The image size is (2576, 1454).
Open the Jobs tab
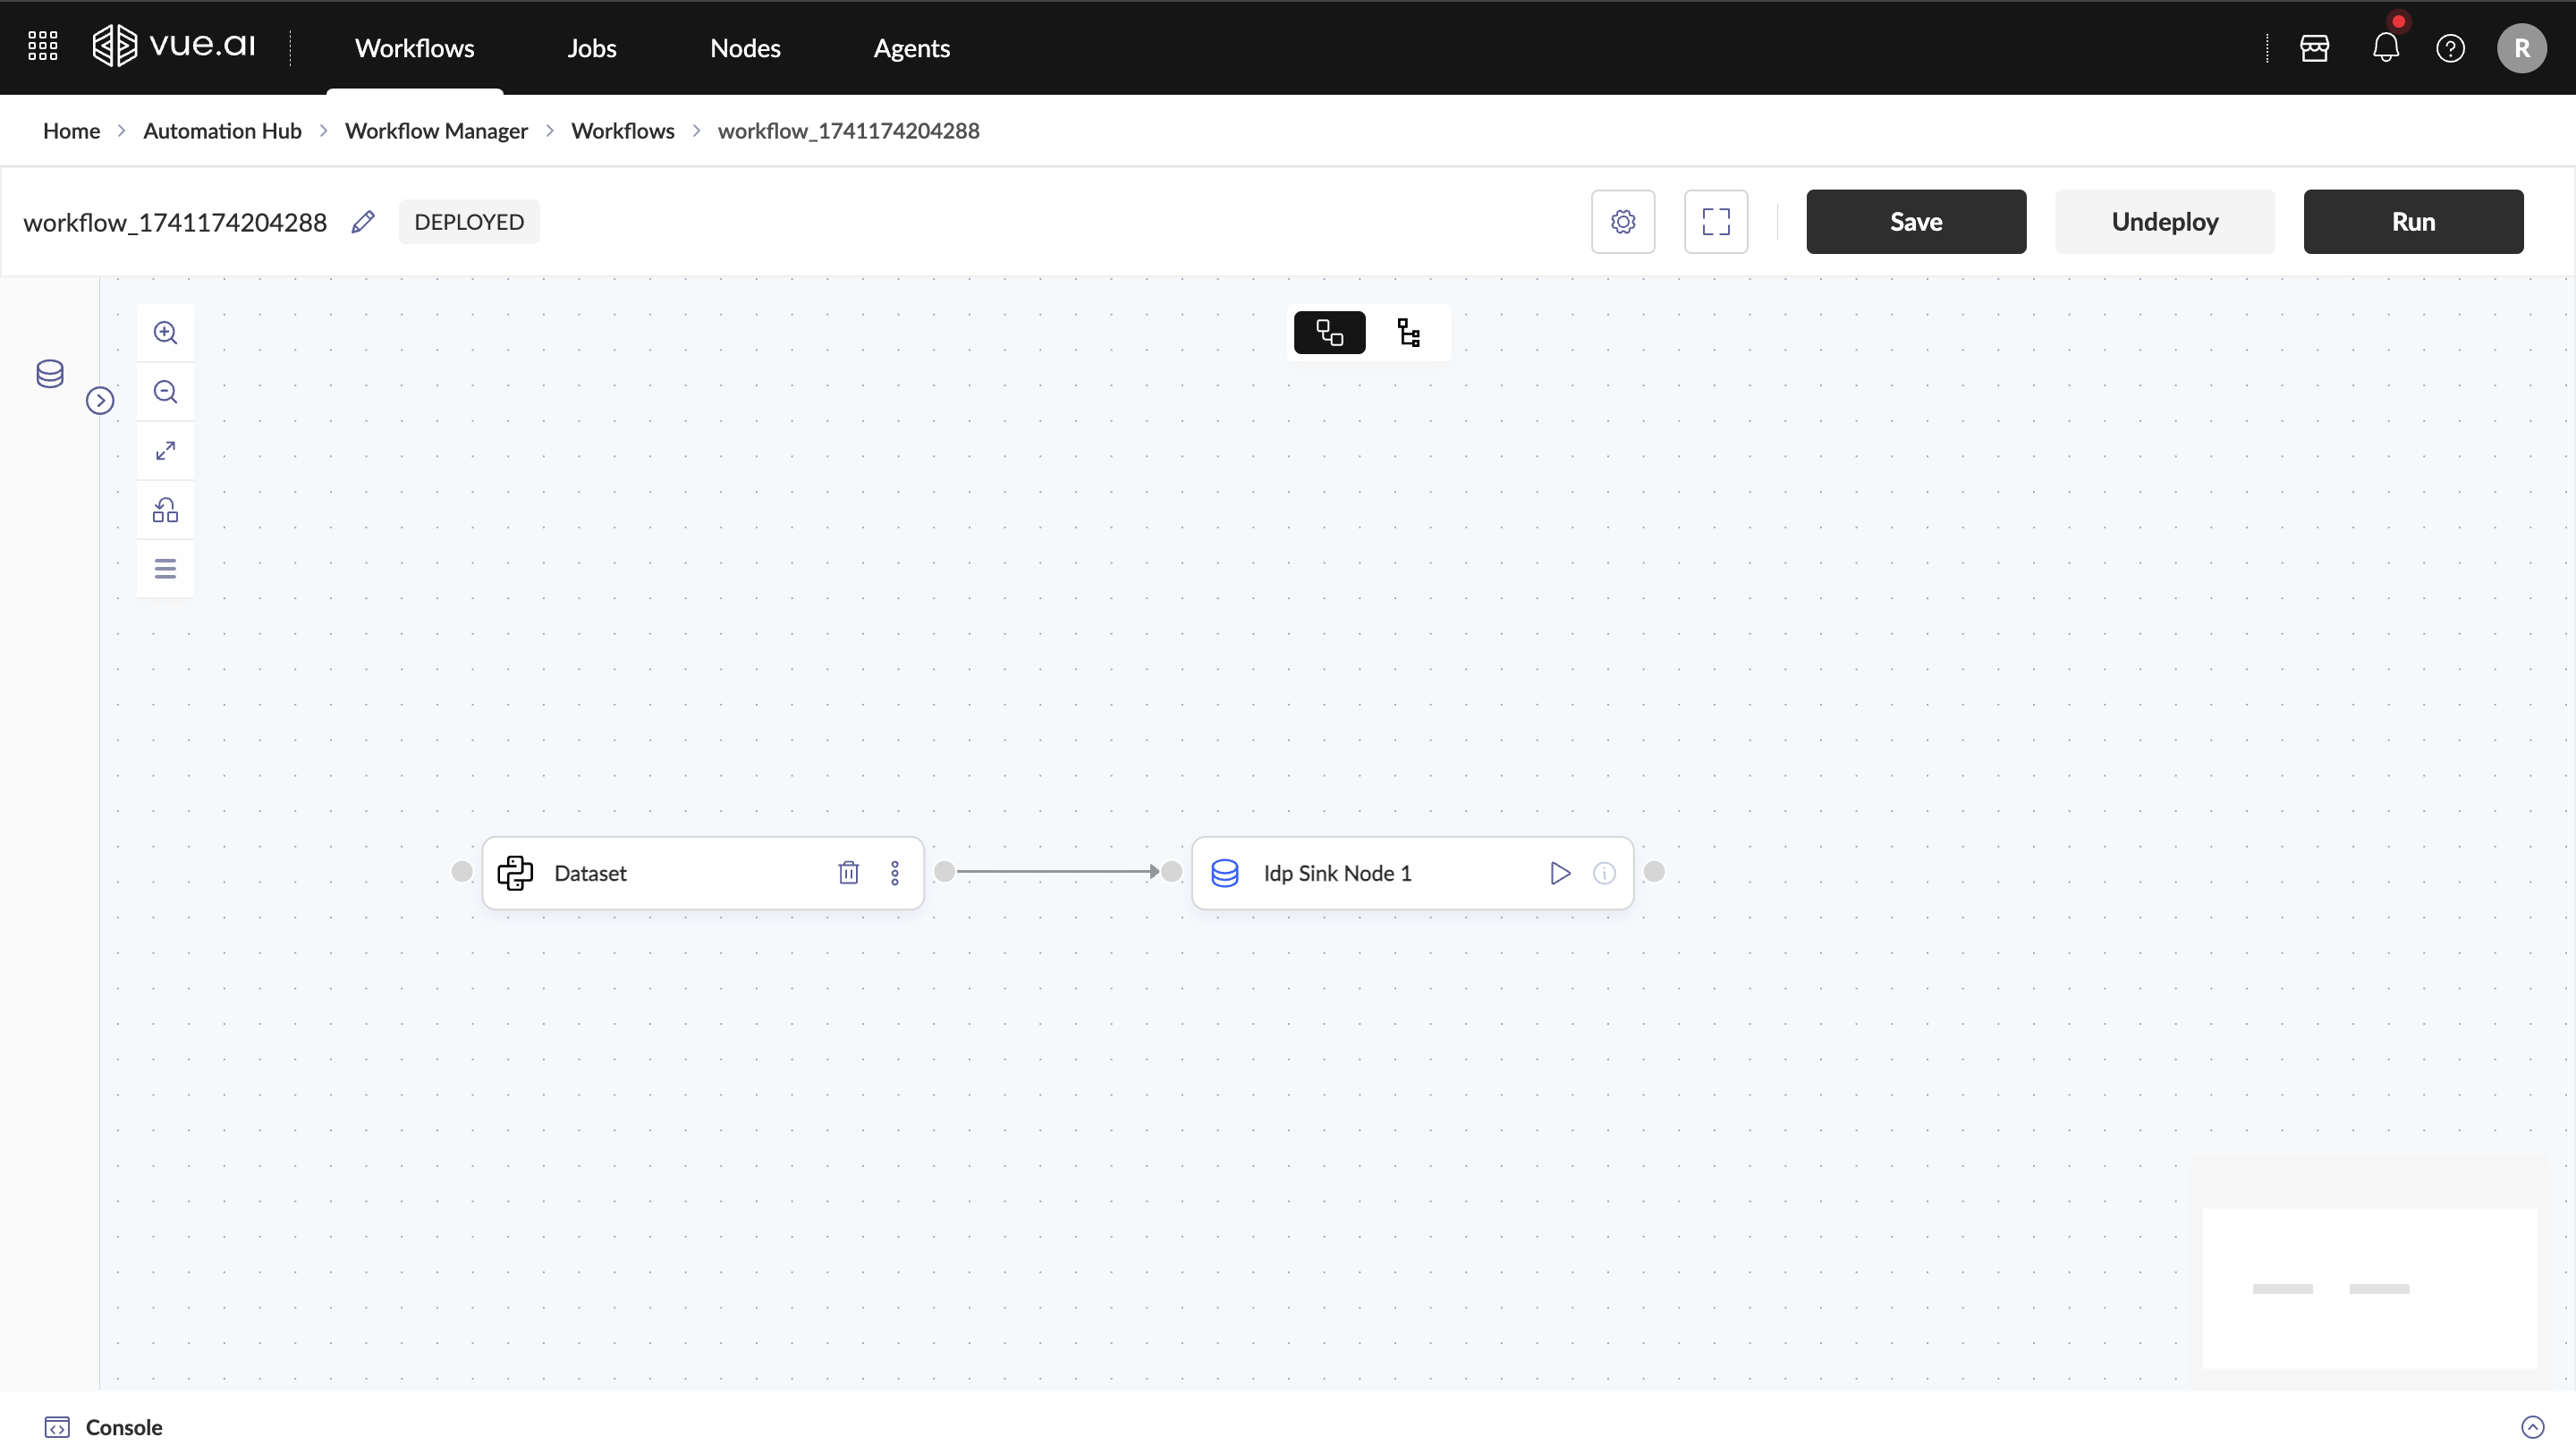pyautogui.click(x=591, y=48)
